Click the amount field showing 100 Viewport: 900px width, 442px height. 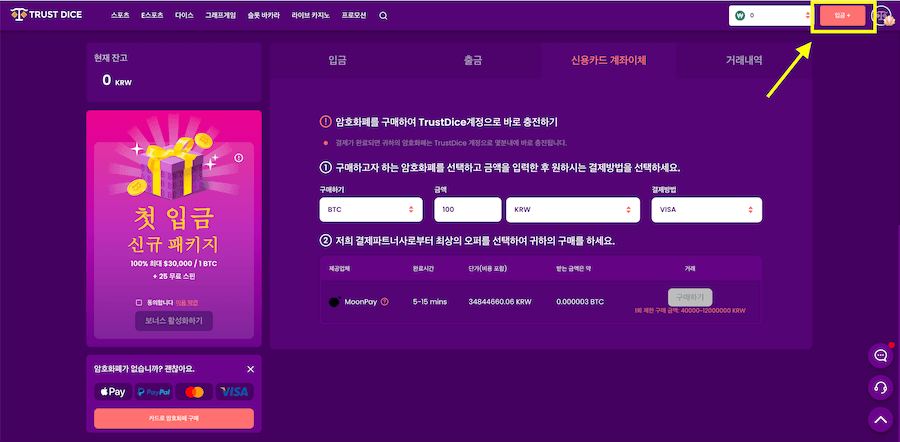click(x=467, y=210)
